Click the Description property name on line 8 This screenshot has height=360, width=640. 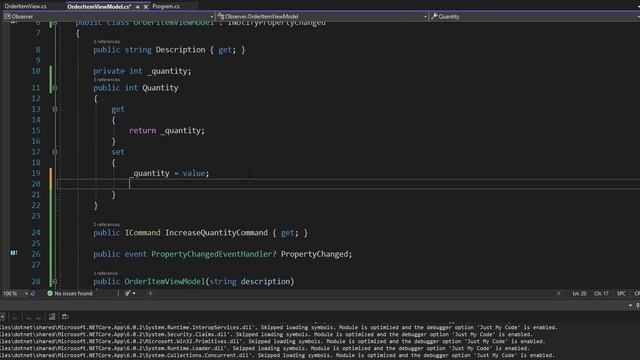(180, 50)
